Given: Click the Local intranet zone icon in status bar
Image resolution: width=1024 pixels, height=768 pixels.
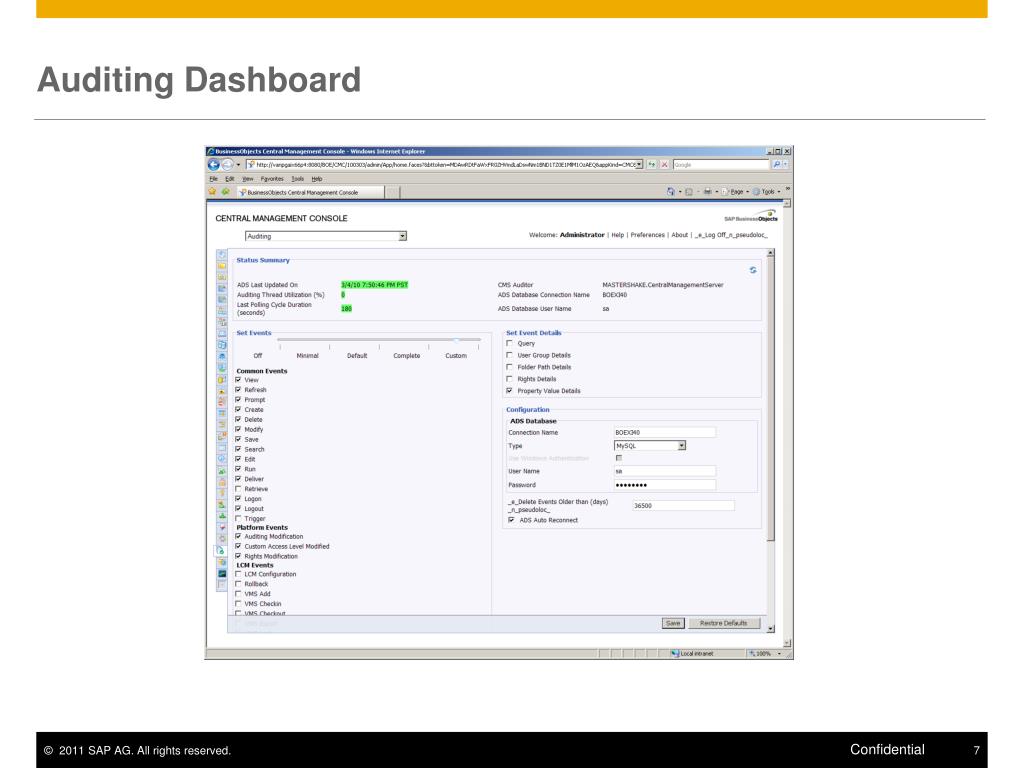Looking at the screenshot, I should [x=675, y=653].
